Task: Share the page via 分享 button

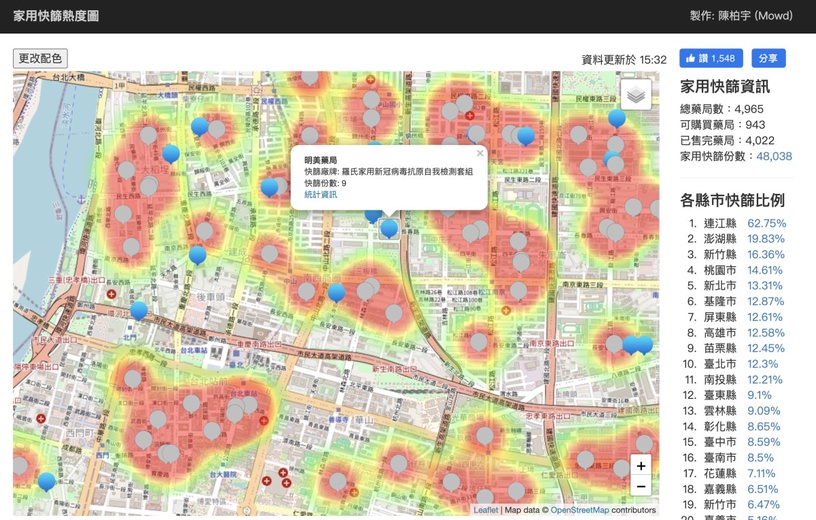Action: coord(768,58)
